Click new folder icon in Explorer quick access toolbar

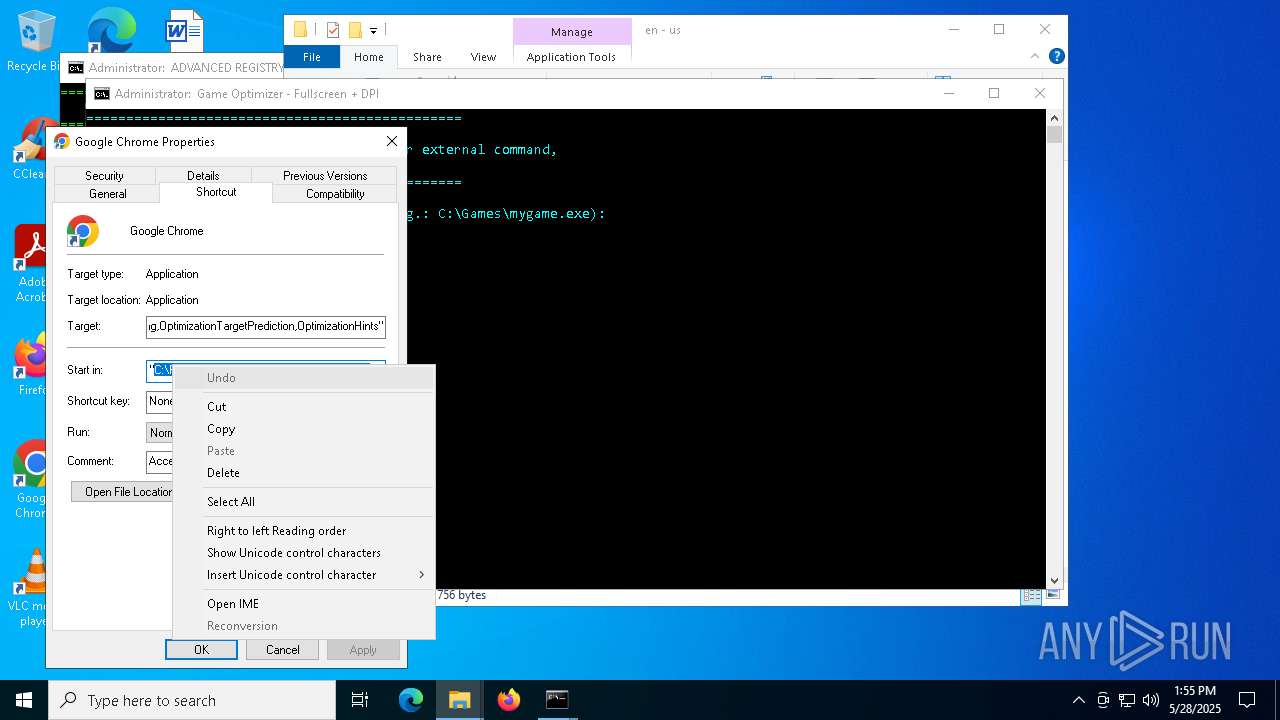click(x=355, y=30)
